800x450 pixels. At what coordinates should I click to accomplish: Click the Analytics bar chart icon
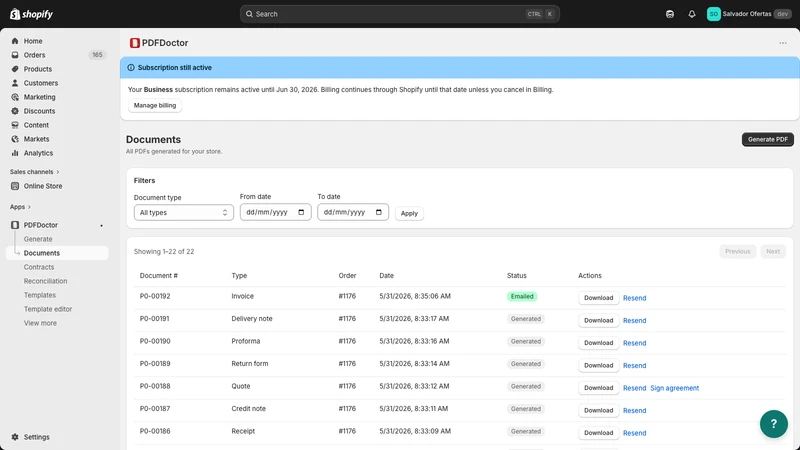(15, 153)
